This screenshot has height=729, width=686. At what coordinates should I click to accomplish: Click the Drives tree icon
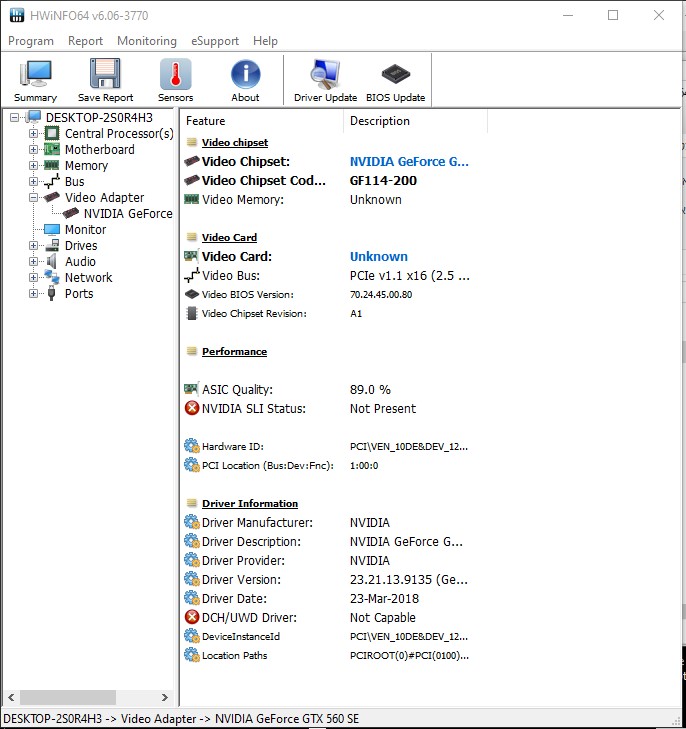point(52,245)
